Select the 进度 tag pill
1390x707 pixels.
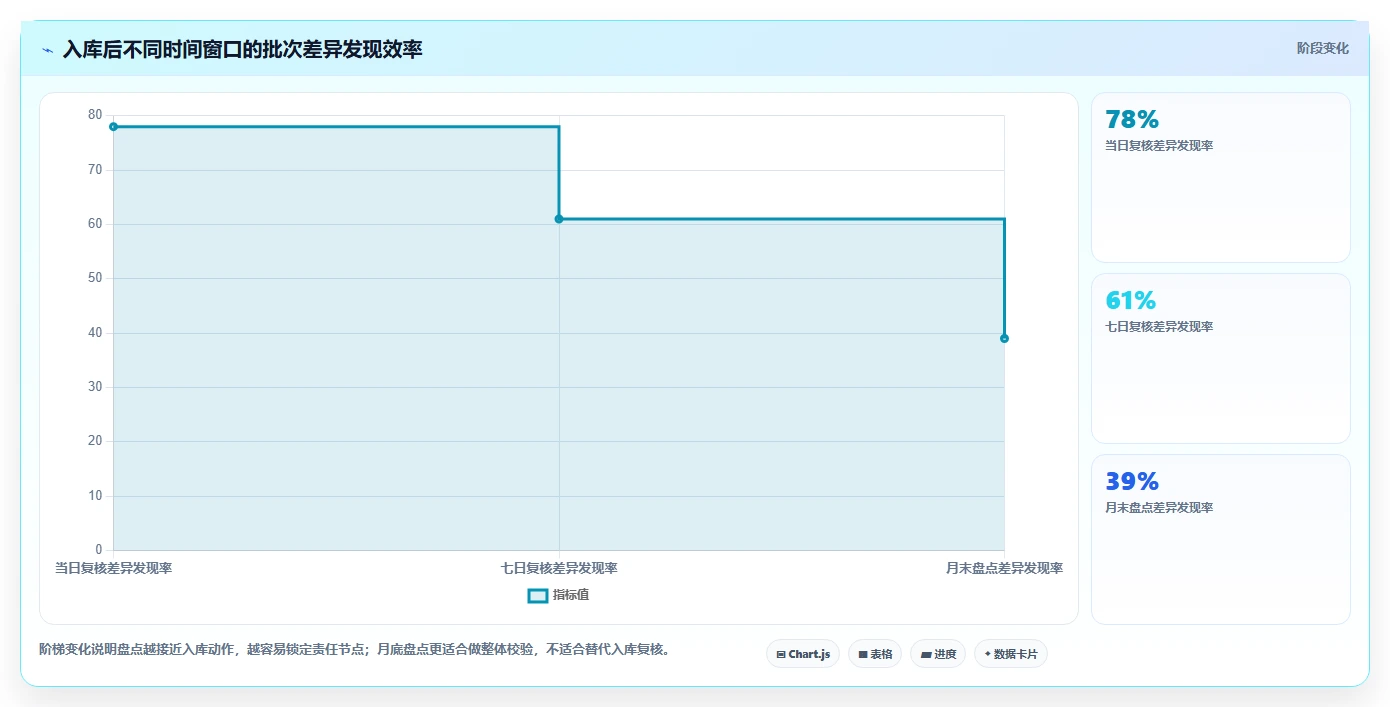(x=938, y=654)
